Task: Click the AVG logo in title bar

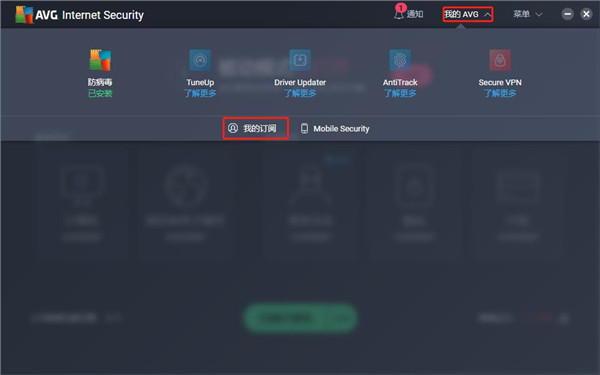Action: [x=24, y=15]
